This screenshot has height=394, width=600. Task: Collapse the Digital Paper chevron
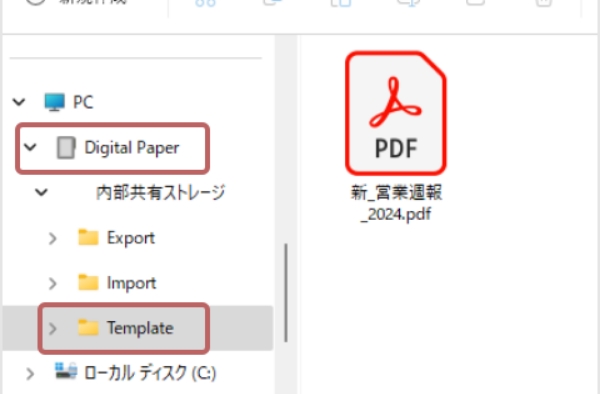click(x=30, y=147)
